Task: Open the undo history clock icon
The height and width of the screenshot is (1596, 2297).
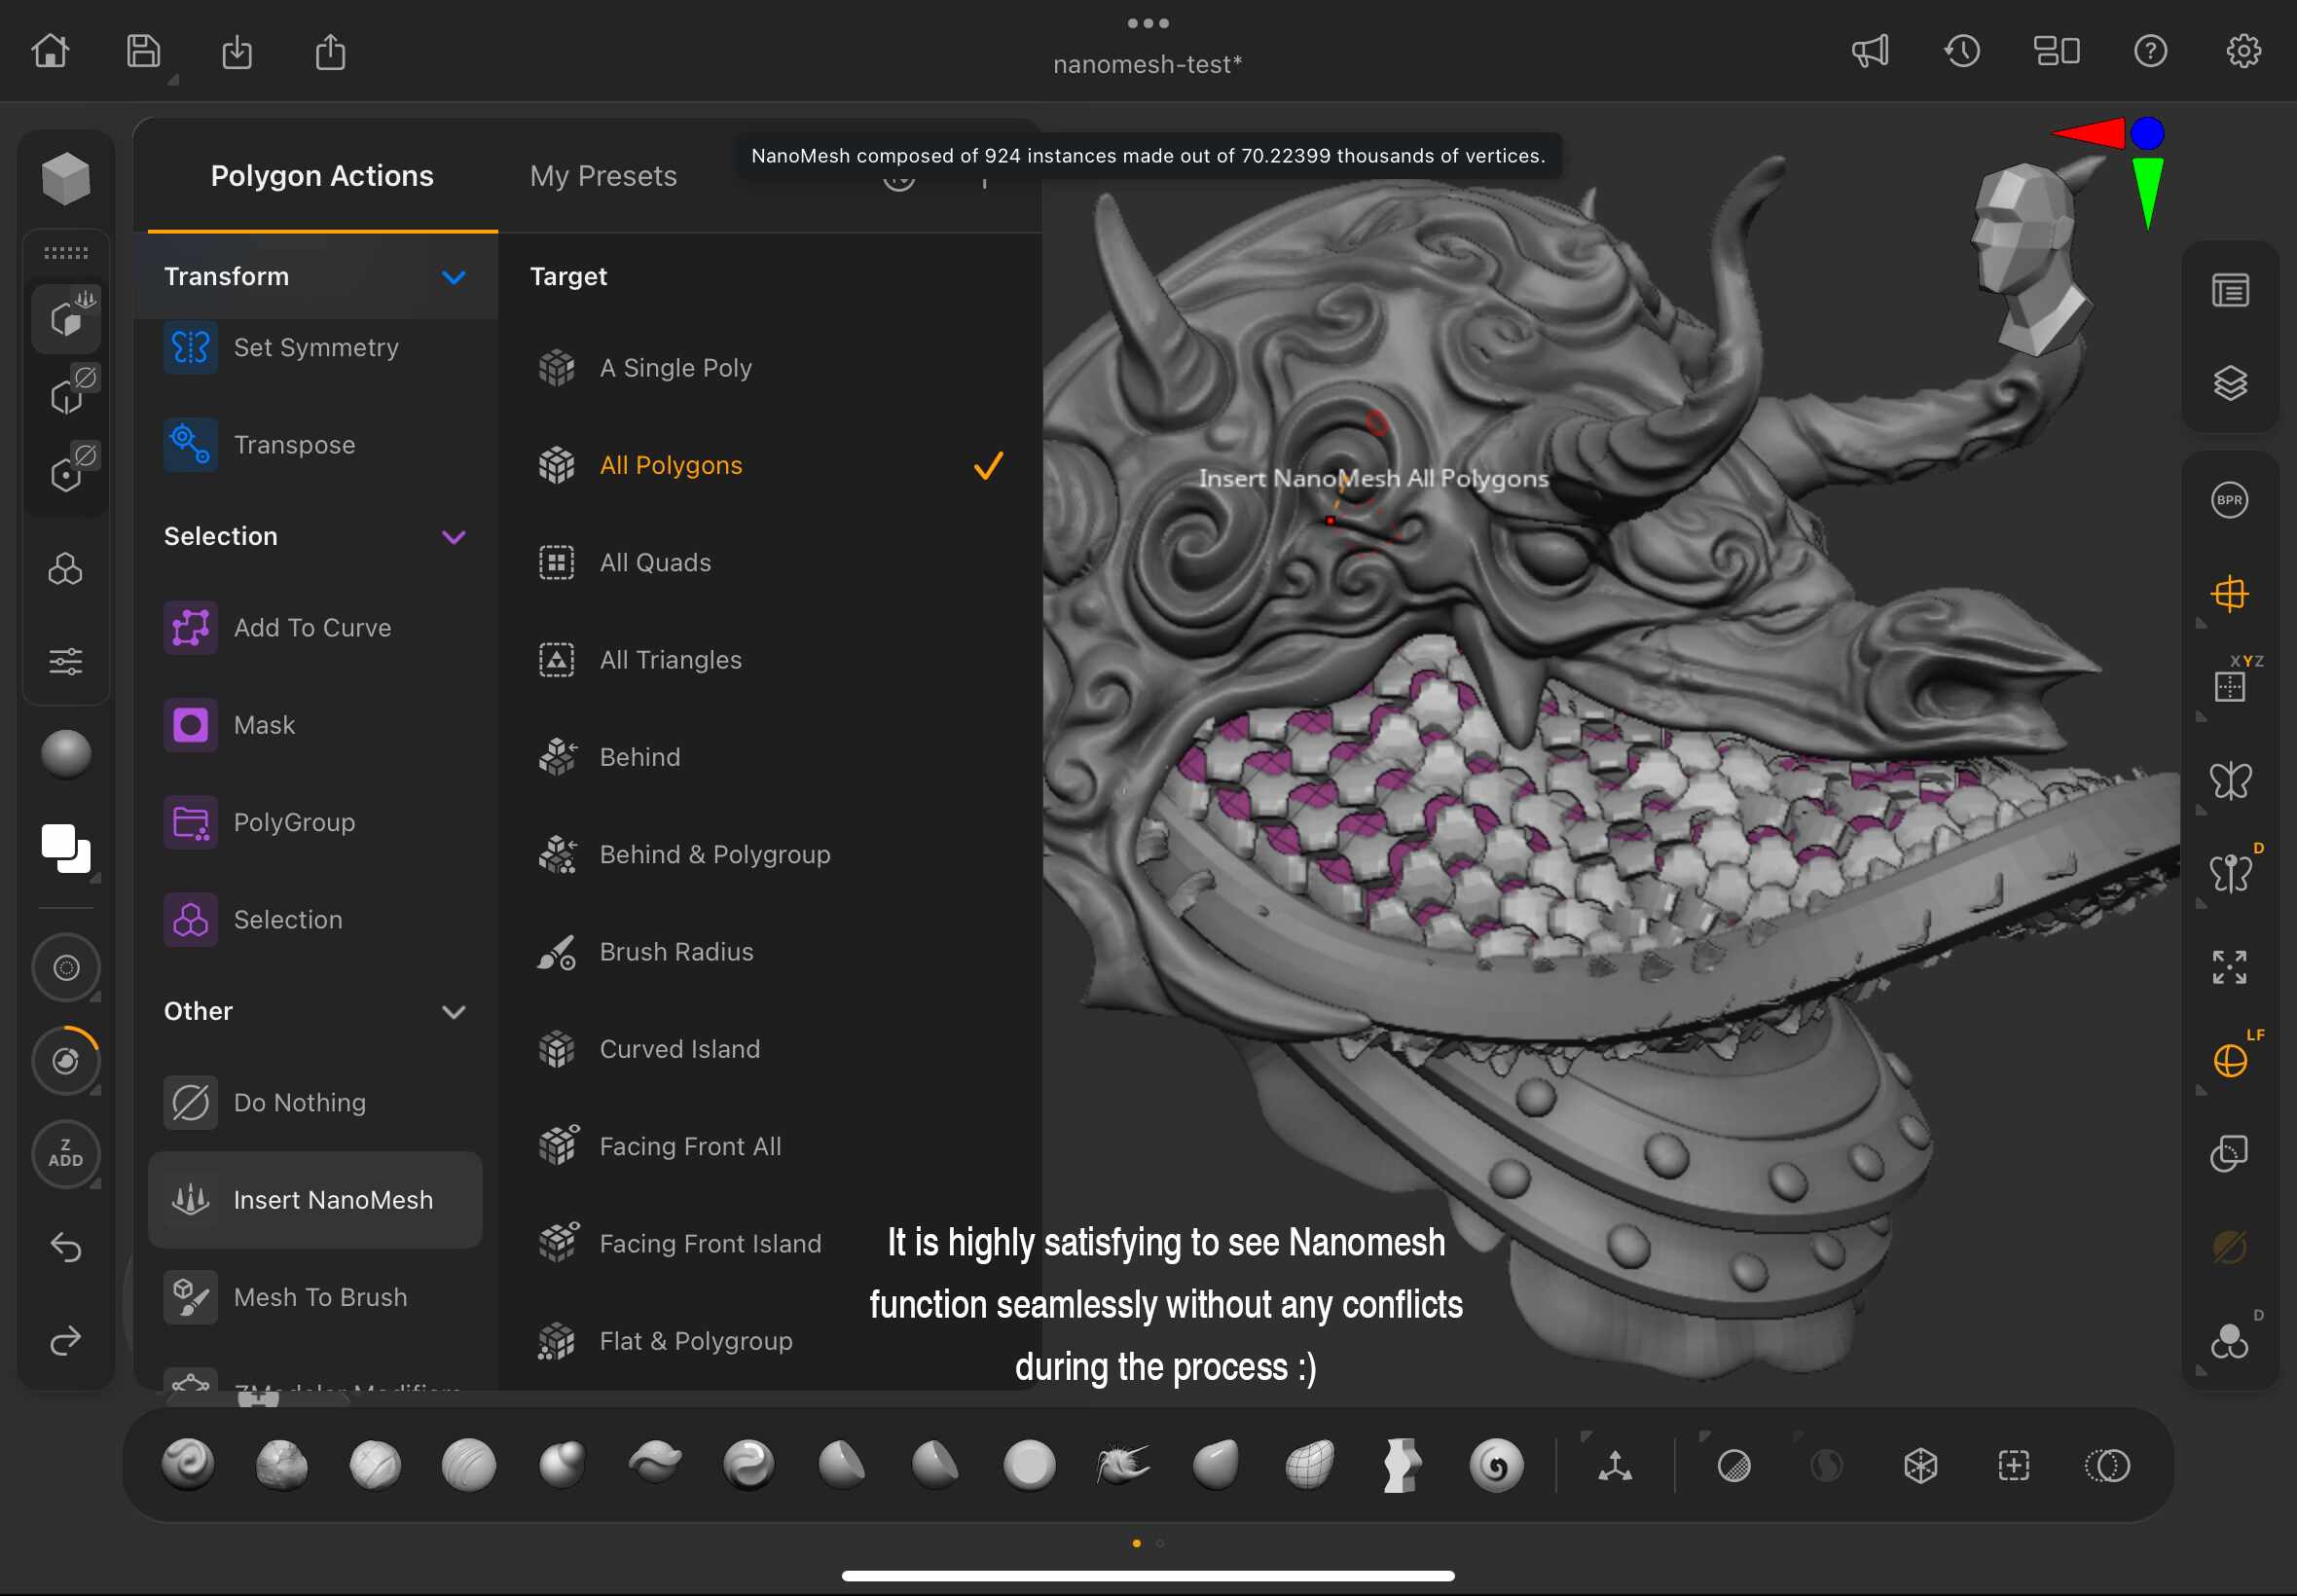Action: pos(1961,50)
